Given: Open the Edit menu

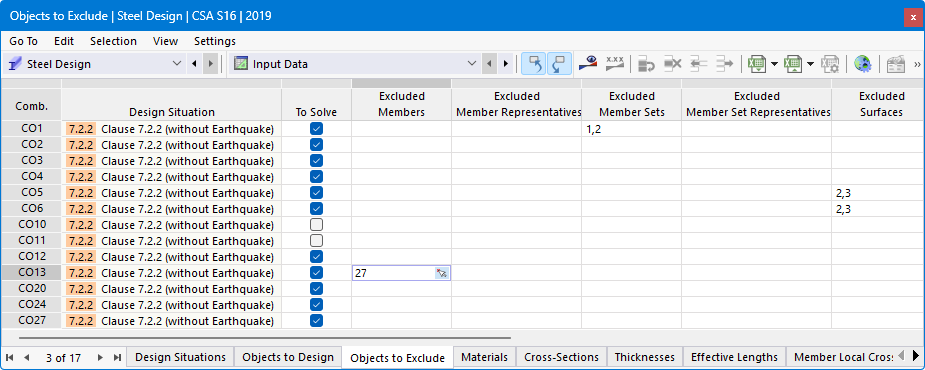Looking at the screenshot, I should (x=64, y=41).
